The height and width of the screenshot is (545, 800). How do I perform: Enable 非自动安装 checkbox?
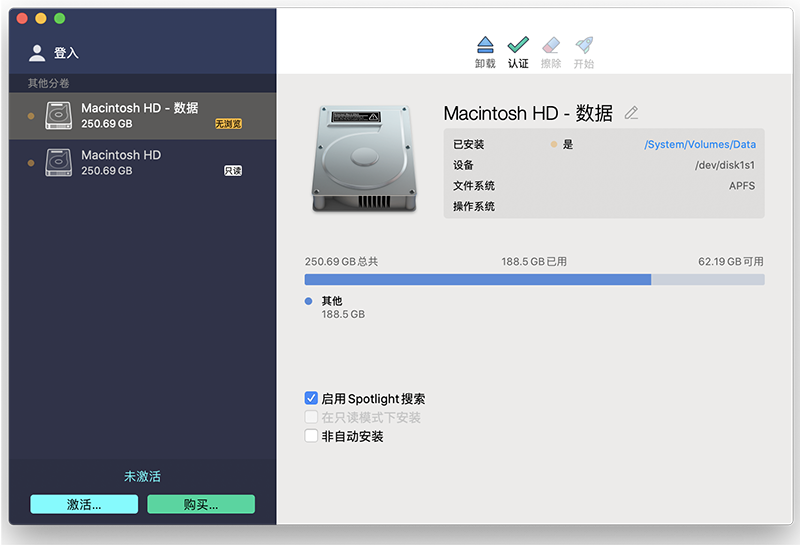(311, 436)
